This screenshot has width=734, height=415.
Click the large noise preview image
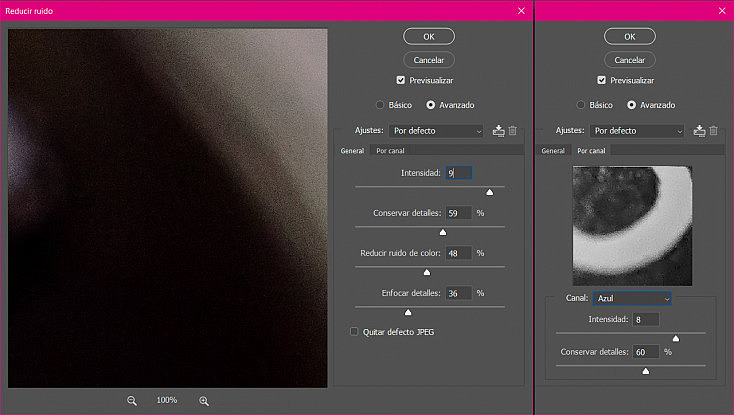coord(168,208)
